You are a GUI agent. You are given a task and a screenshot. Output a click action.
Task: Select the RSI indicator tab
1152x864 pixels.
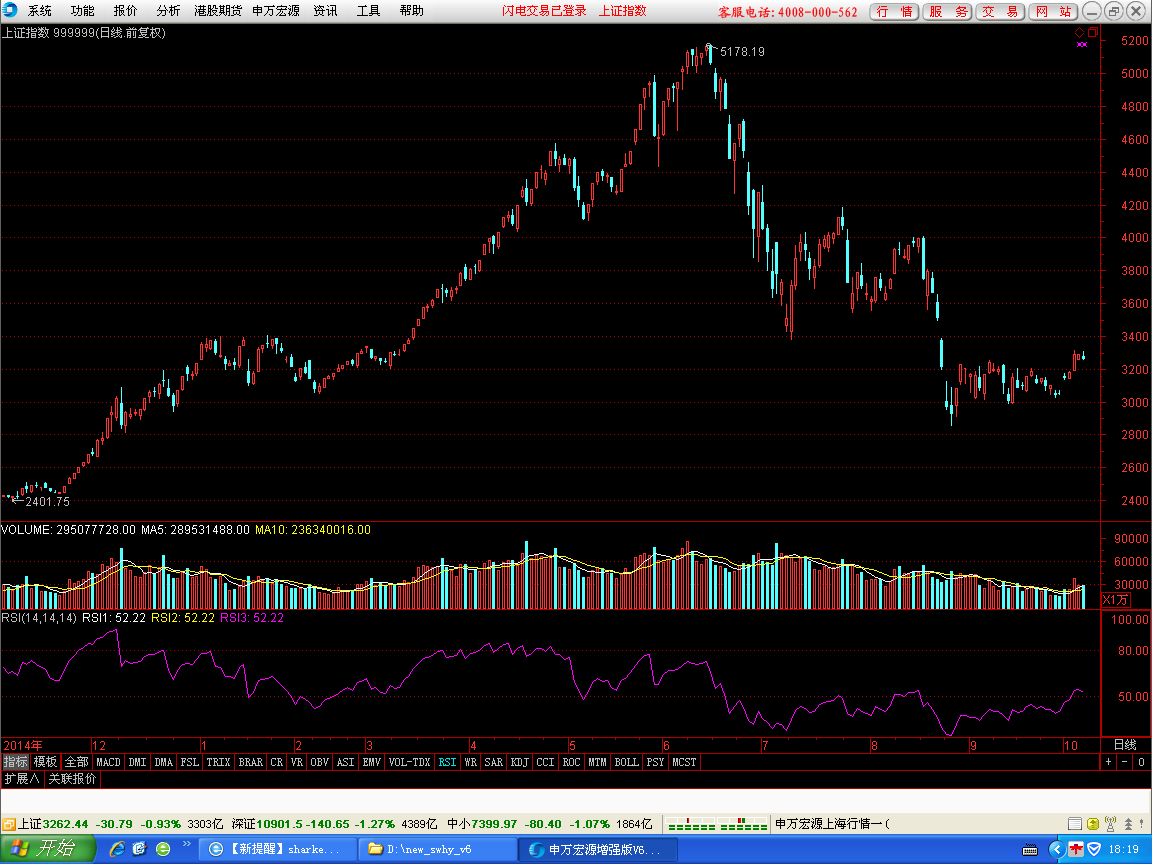coord(447,763)
